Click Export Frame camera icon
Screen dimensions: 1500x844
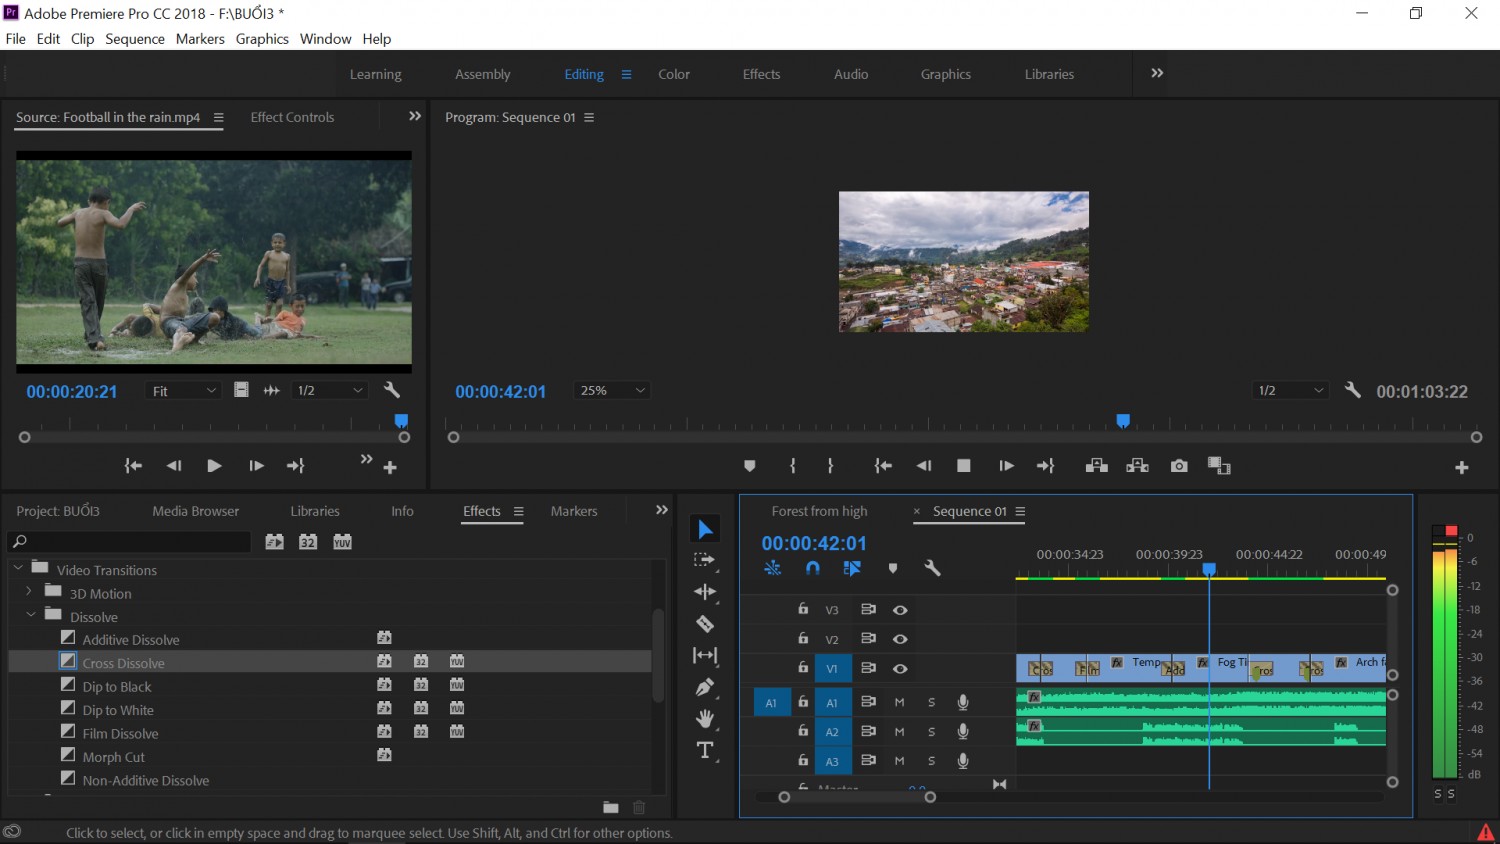click(1179, 466)
